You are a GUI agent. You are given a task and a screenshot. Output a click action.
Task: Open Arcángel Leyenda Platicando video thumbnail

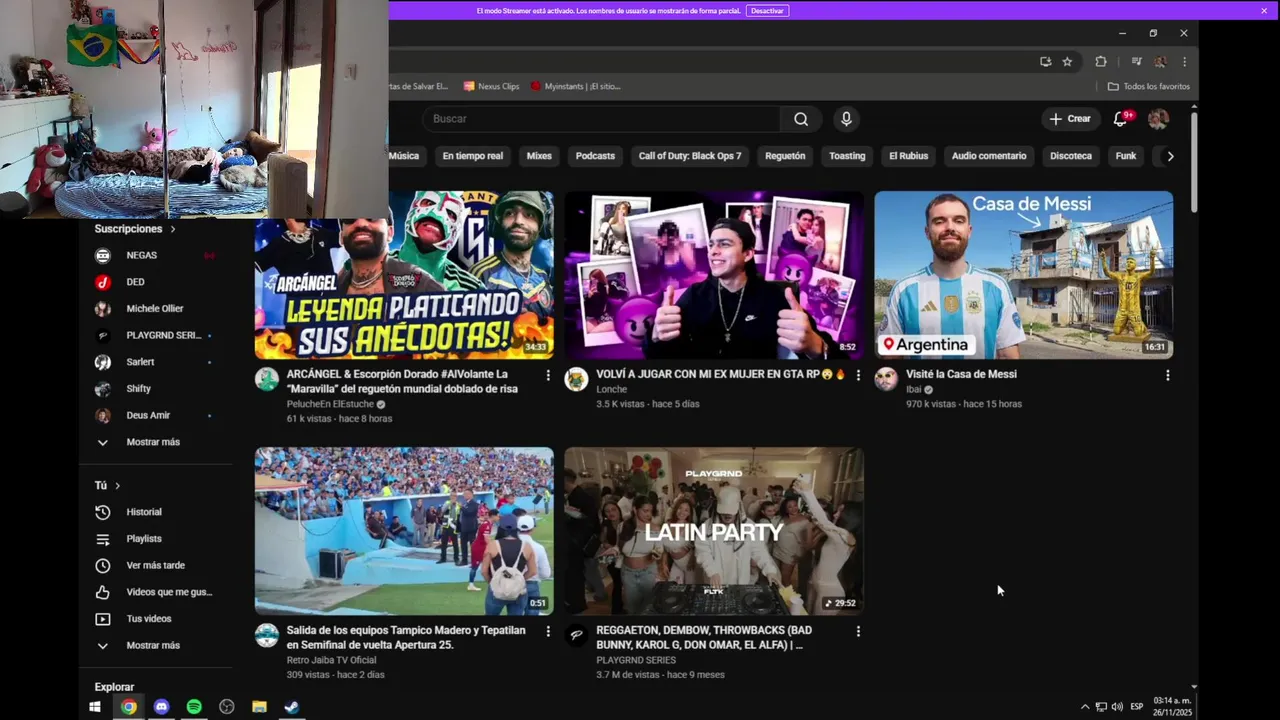404,275
